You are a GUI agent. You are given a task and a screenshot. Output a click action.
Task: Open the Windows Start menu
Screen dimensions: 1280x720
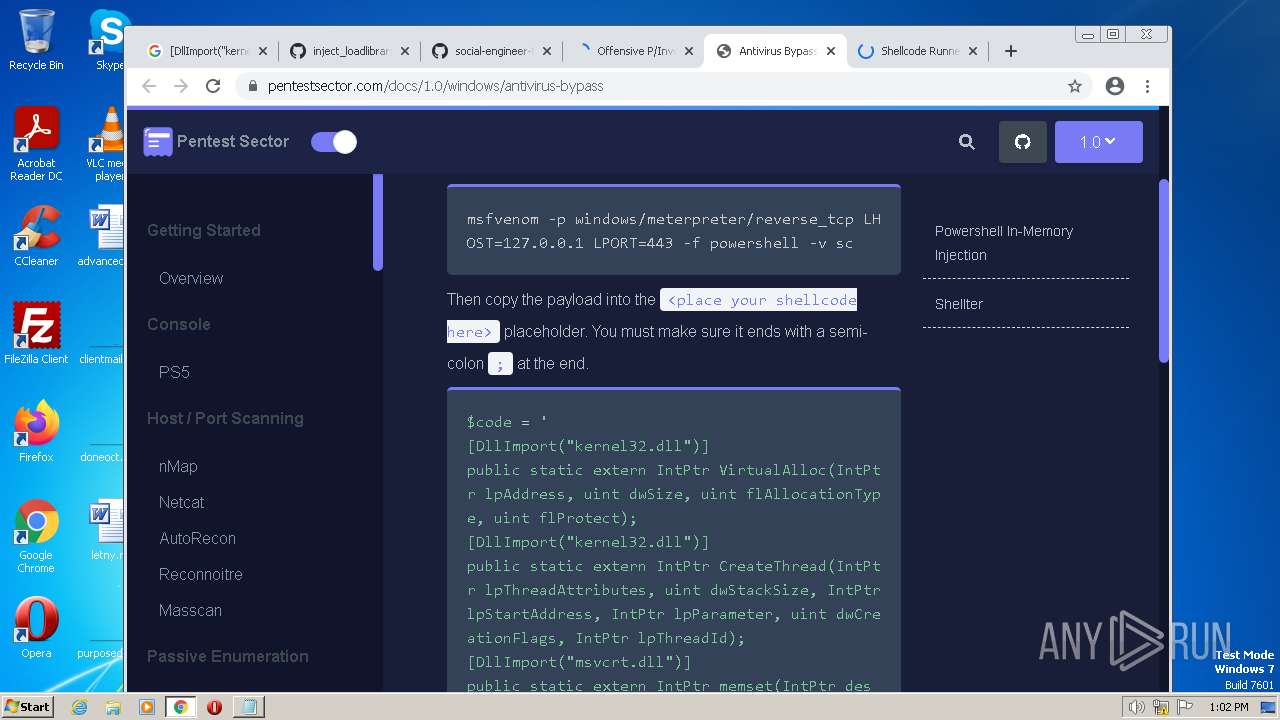(x=28, y=707)
